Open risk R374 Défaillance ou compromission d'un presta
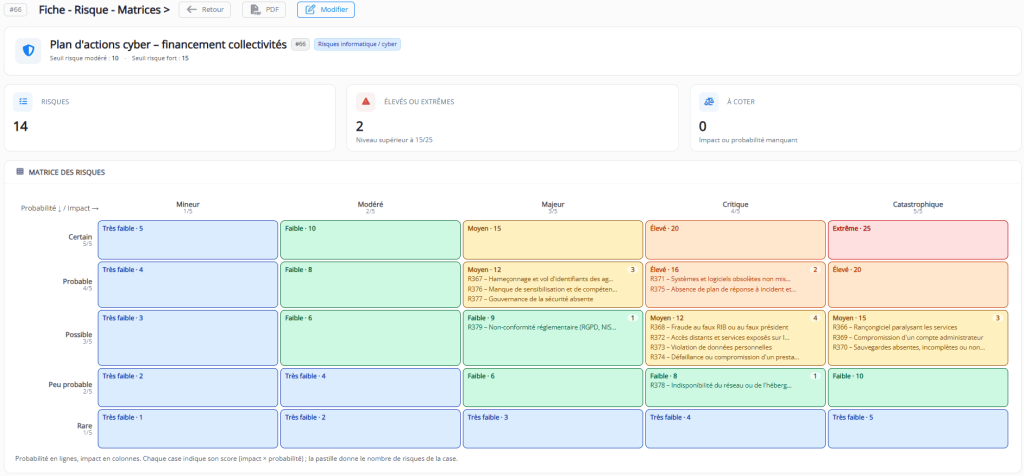Viewport: 1024px width, 476px height. pyautogui.click(x=725, y=358)
